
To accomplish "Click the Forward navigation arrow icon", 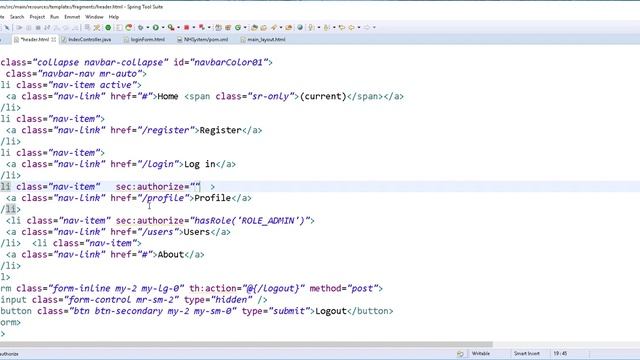I will click(x=367, y=27).
